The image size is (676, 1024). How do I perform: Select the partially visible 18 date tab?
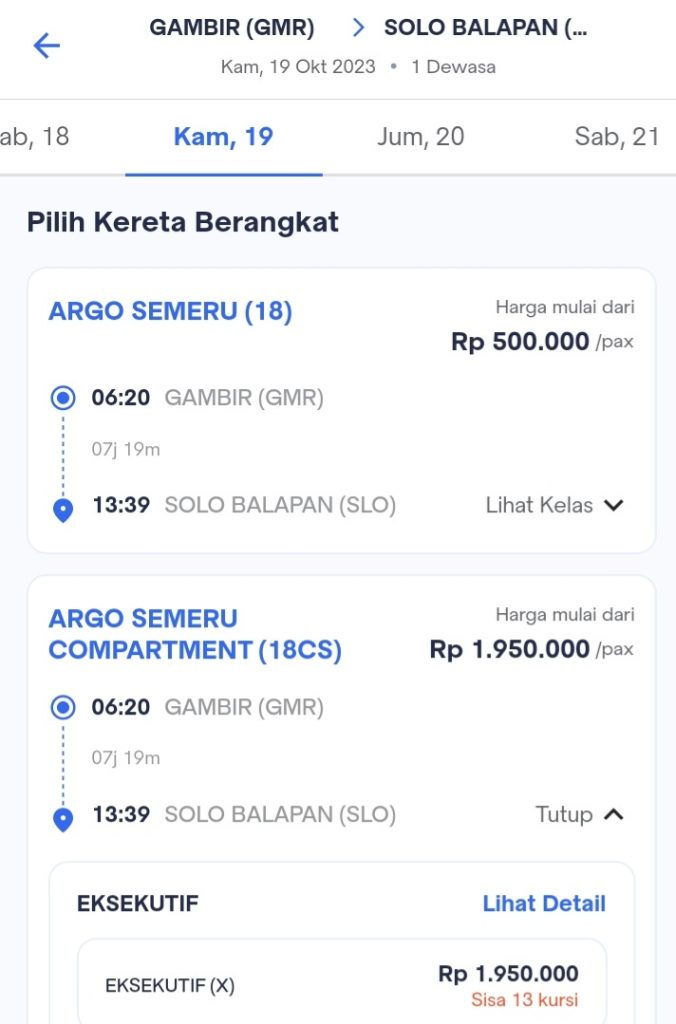[x=35, y=137]
